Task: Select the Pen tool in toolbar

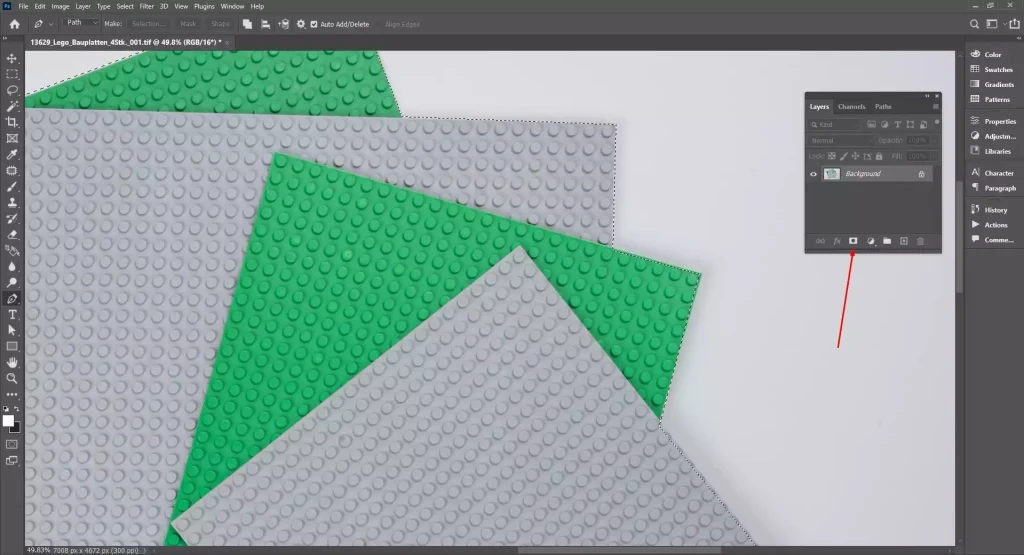Action: coord(12,298)
